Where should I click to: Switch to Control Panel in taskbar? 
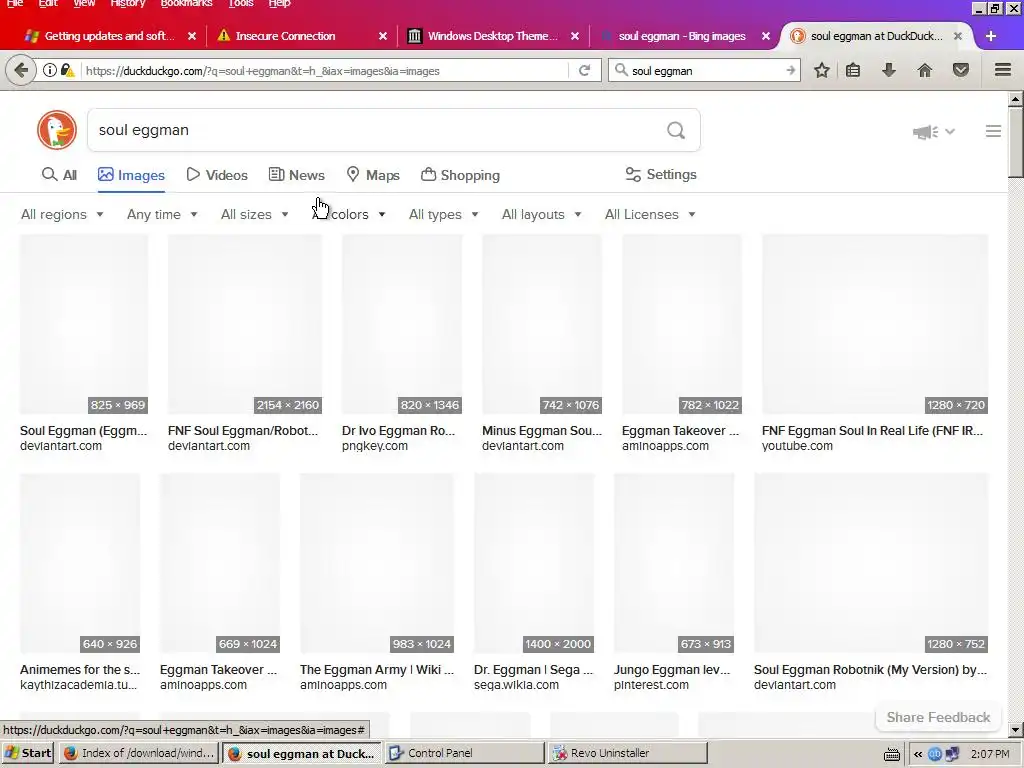pos(464,753)
